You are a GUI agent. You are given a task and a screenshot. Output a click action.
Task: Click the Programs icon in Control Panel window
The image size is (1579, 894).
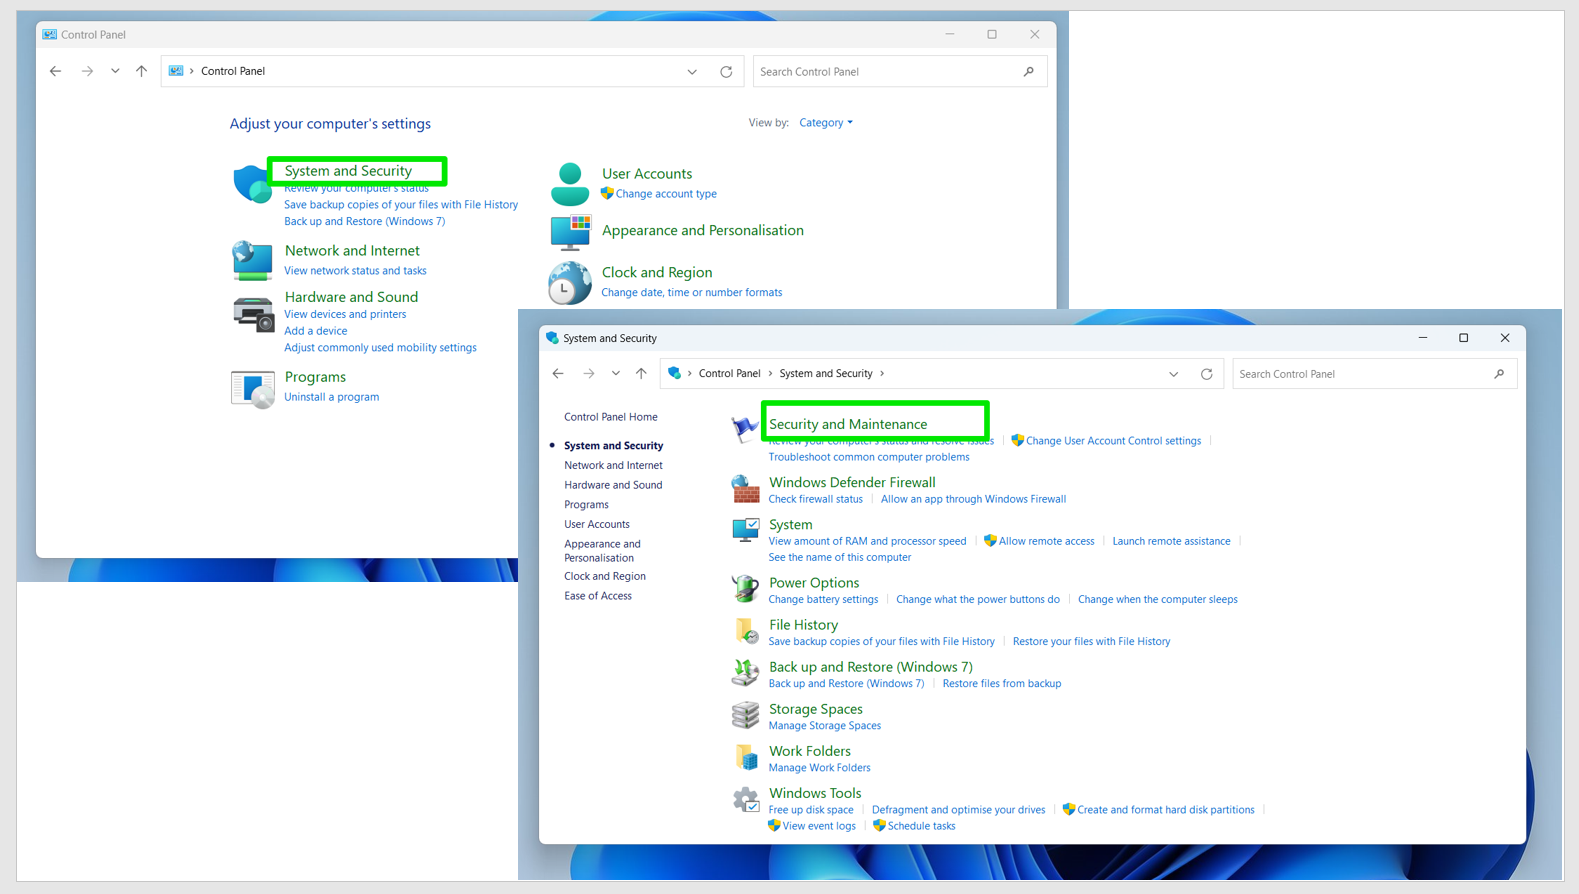click(x=253, y=389)
